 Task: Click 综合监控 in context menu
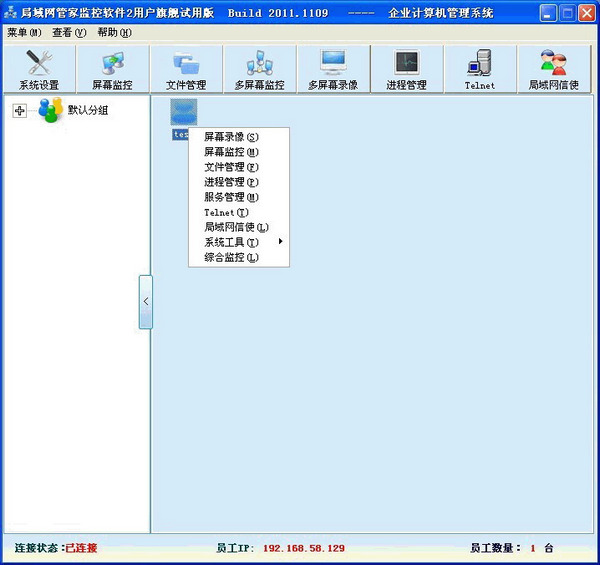pyautogui.click(x=230, y=257)
